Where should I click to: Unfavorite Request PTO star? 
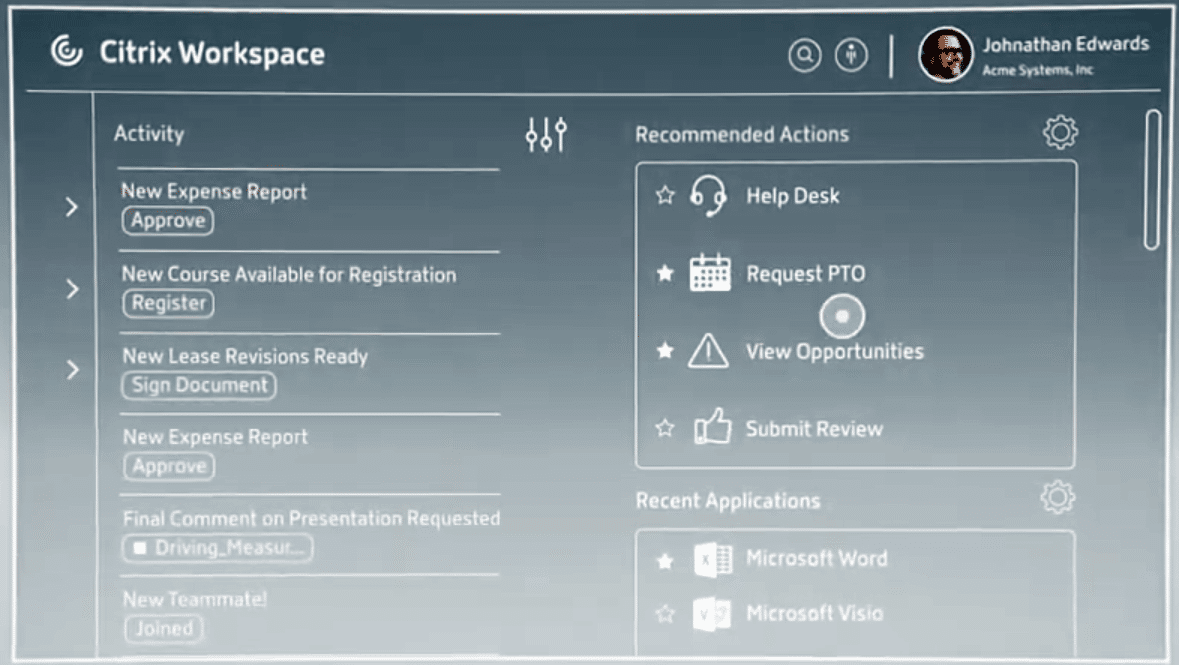click(x=665, y=272)
